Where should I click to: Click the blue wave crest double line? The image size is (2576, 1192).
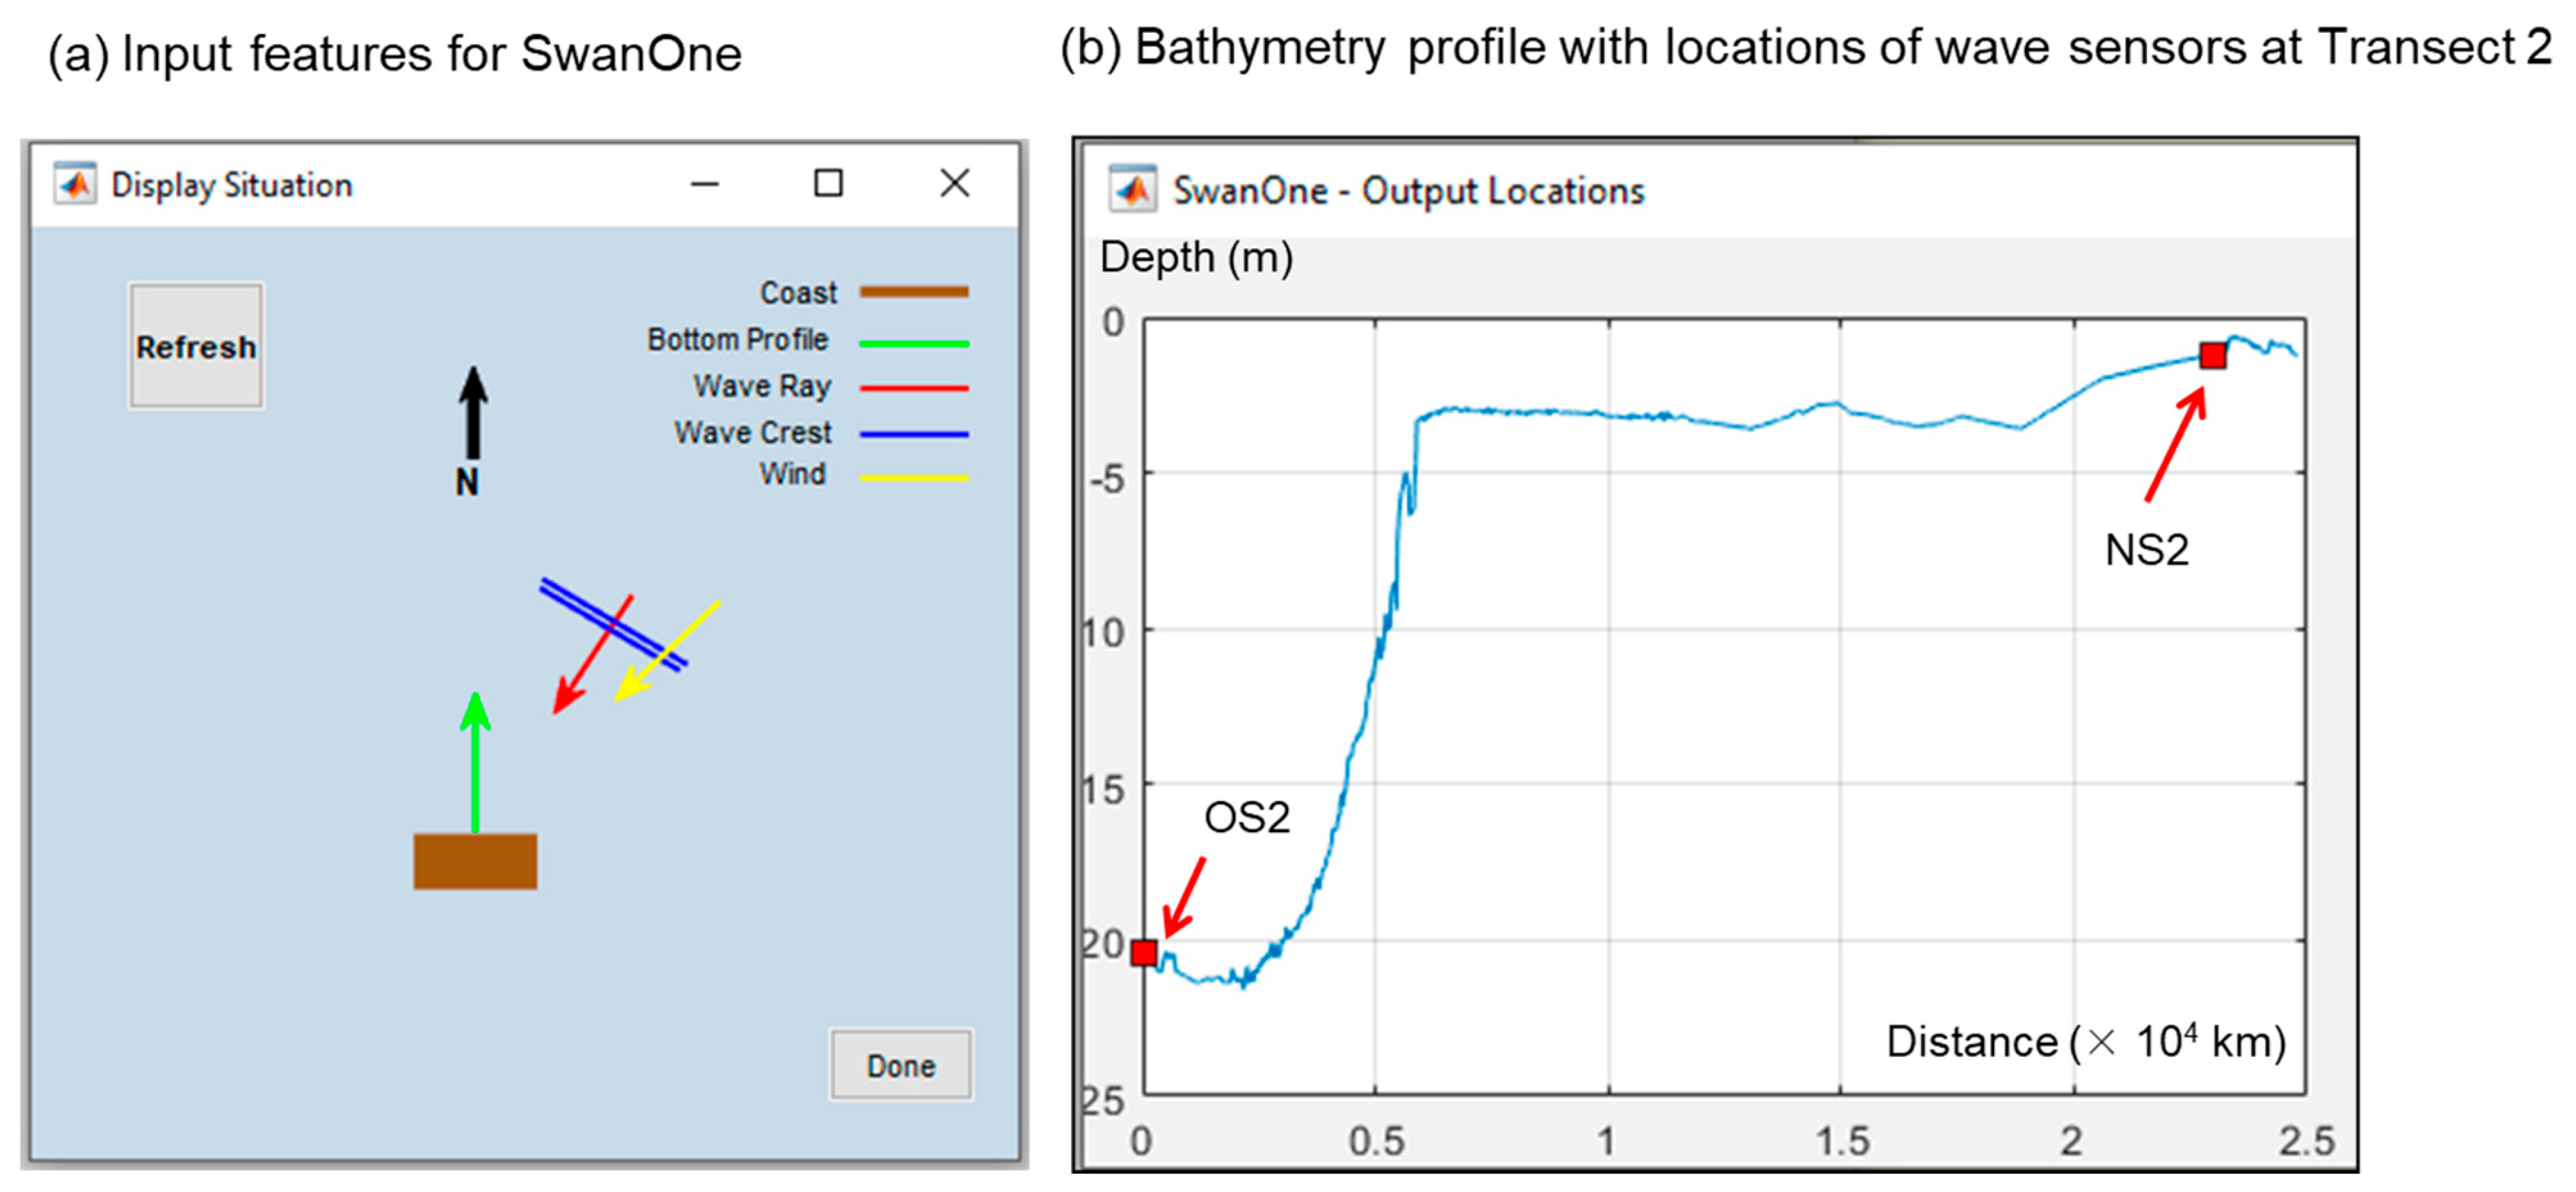[613, 625]
